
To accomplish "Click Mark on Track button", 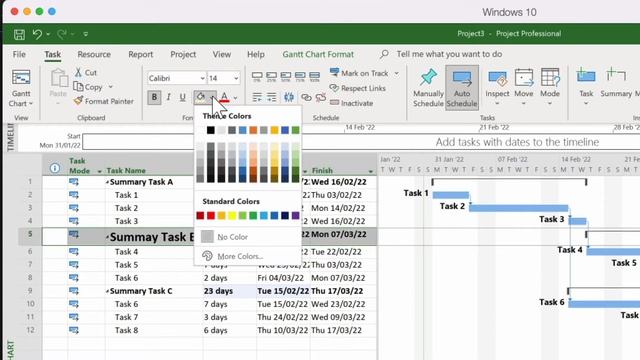I will click(360, 73).
